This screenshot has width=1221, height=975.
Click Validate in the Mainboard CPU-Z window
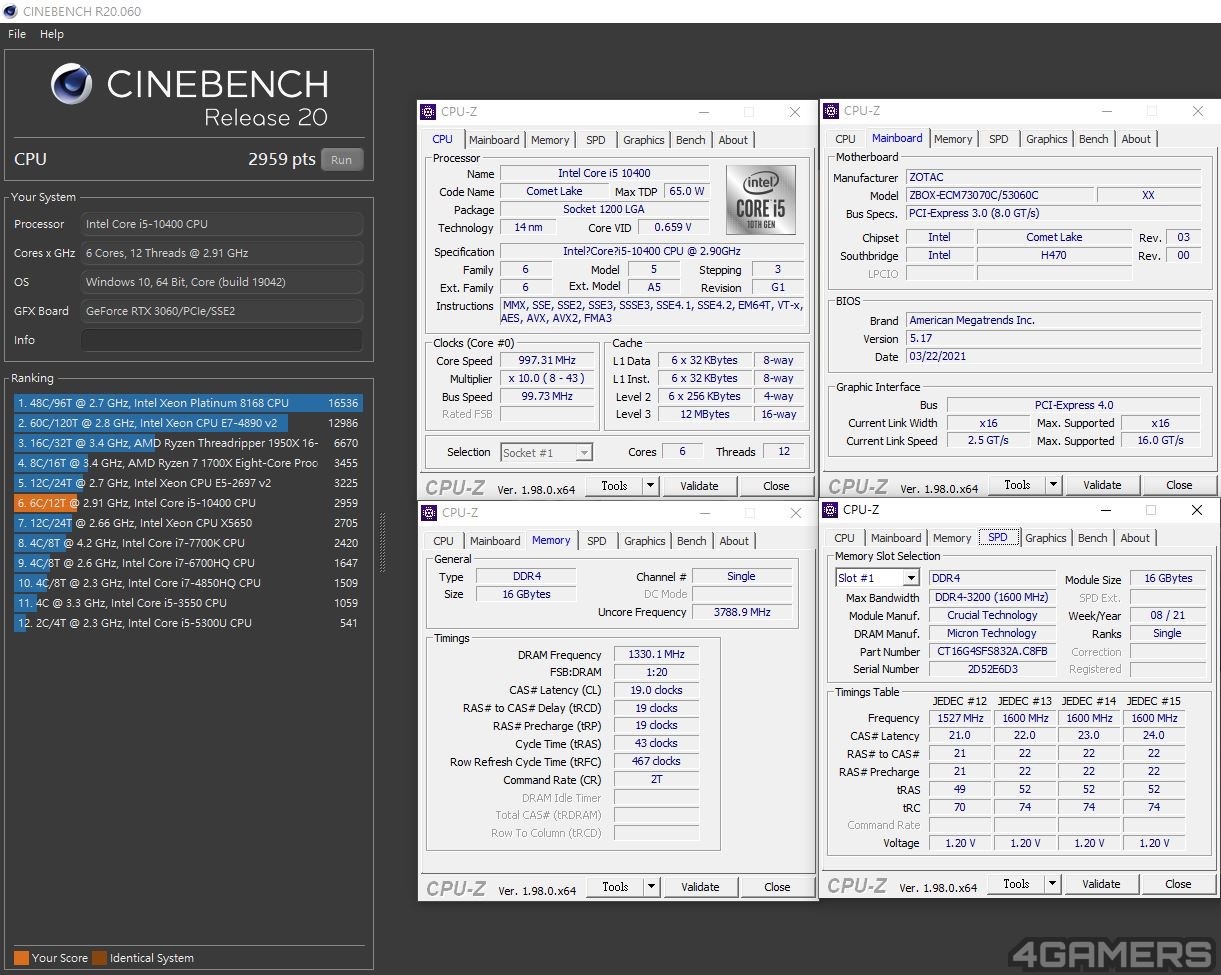(x=1102, y=485)
